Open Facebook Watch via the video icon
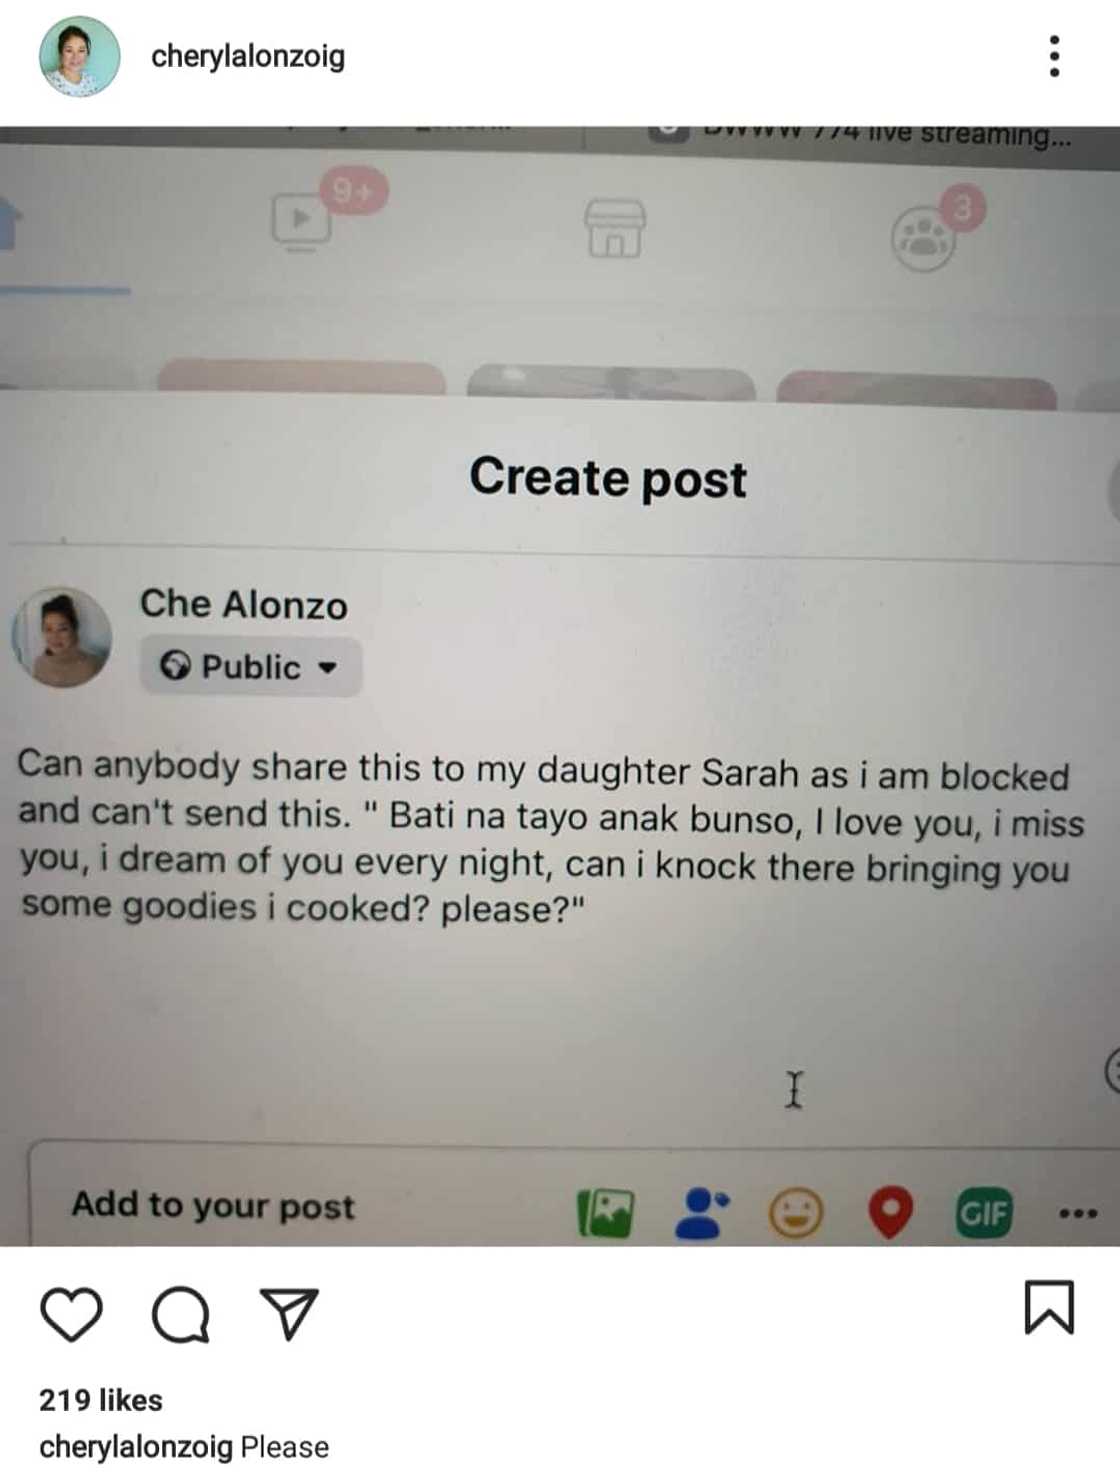The height and width of the screenshot is (1480, 1120). (x=298, y=218)
